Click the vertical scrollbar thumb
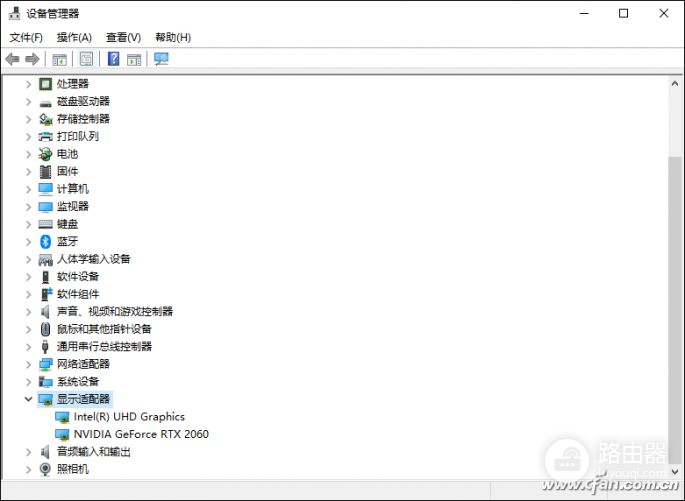This screenshot has width=685, height=501. tap(675, 308)
